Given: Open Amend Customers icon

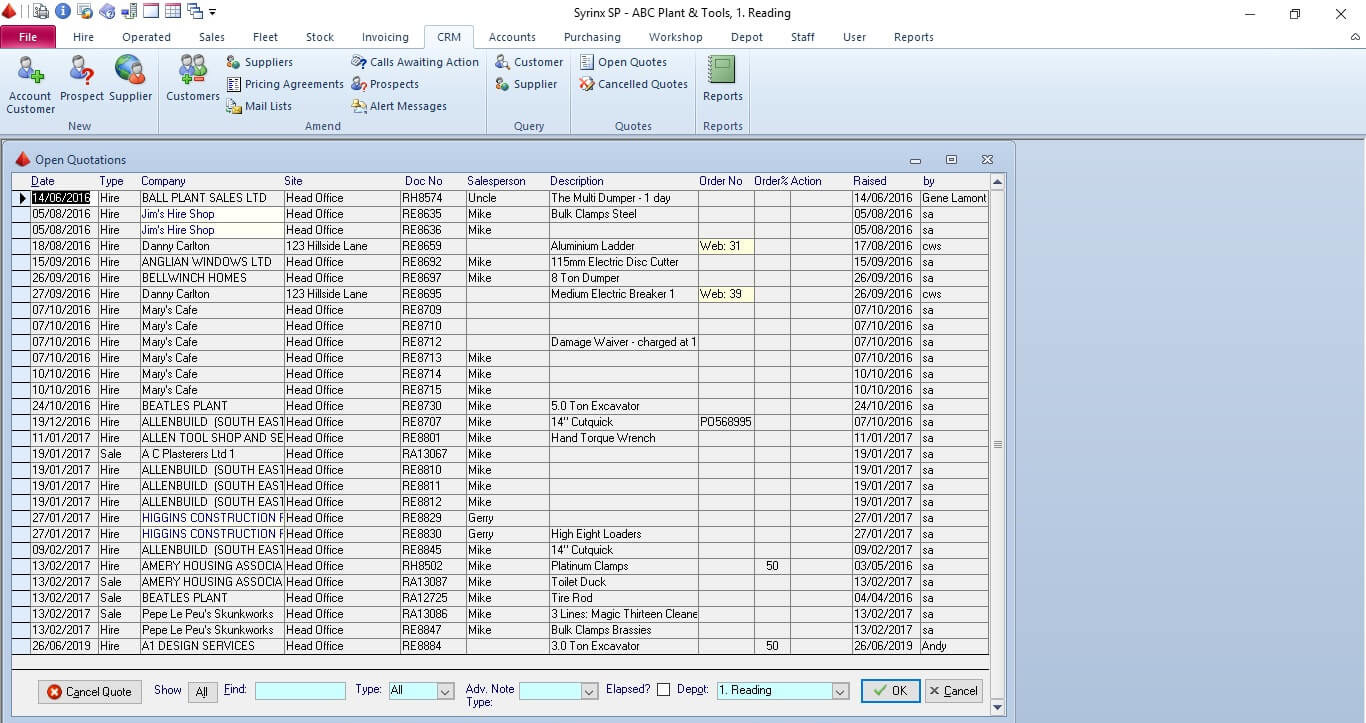Looking at the screenshot, I should (192, 79).
